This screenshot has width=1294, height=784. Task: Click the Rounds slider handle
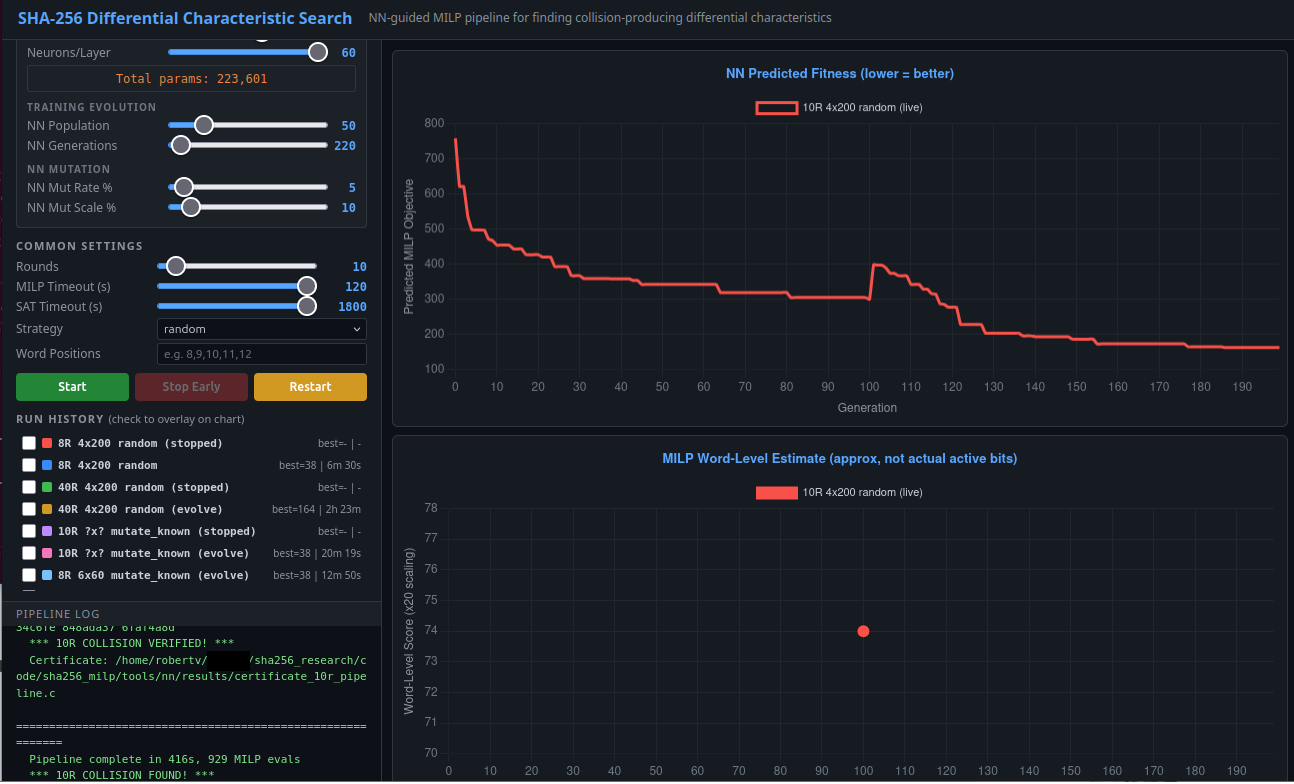pyautogui.click(x=175, y=266)
